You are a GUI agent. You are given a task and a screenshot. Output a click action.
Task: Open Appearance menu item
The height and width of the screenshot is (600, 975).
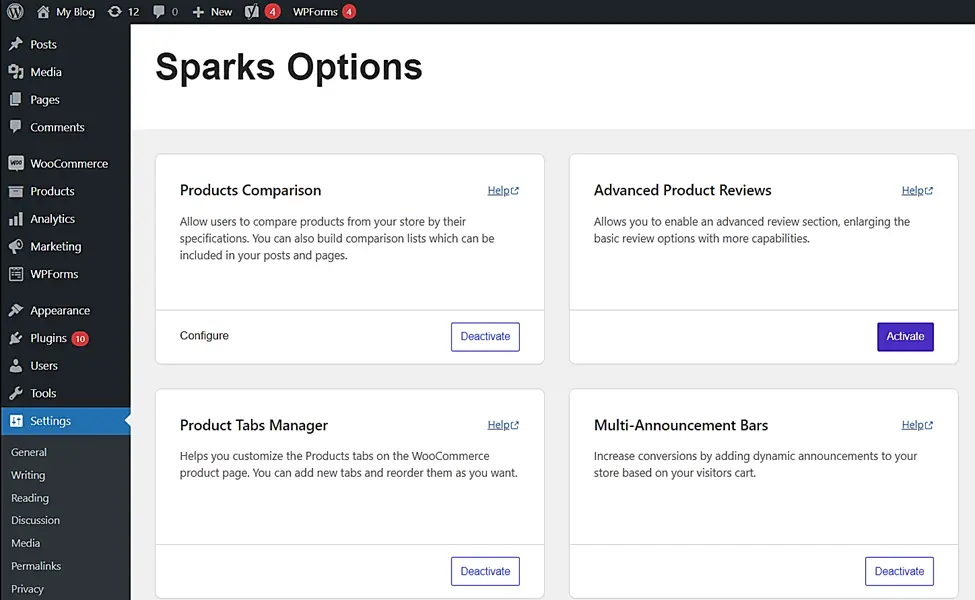[60, 310]
